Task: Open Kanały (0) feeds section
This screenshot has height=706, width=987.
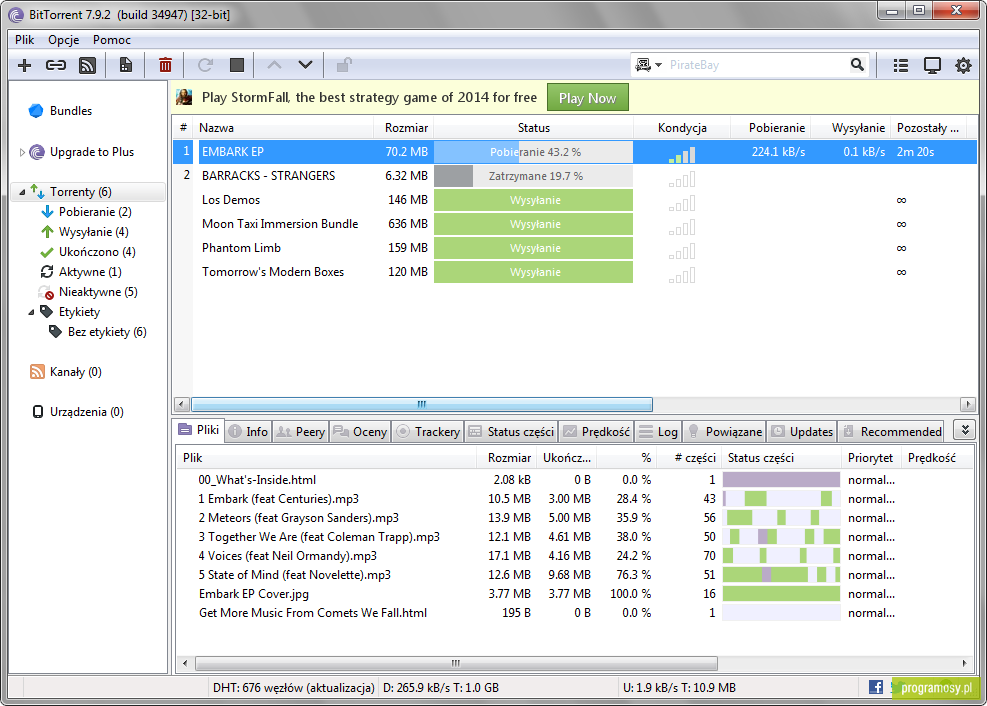Action: pyautogui.click(x=76, y=372)
